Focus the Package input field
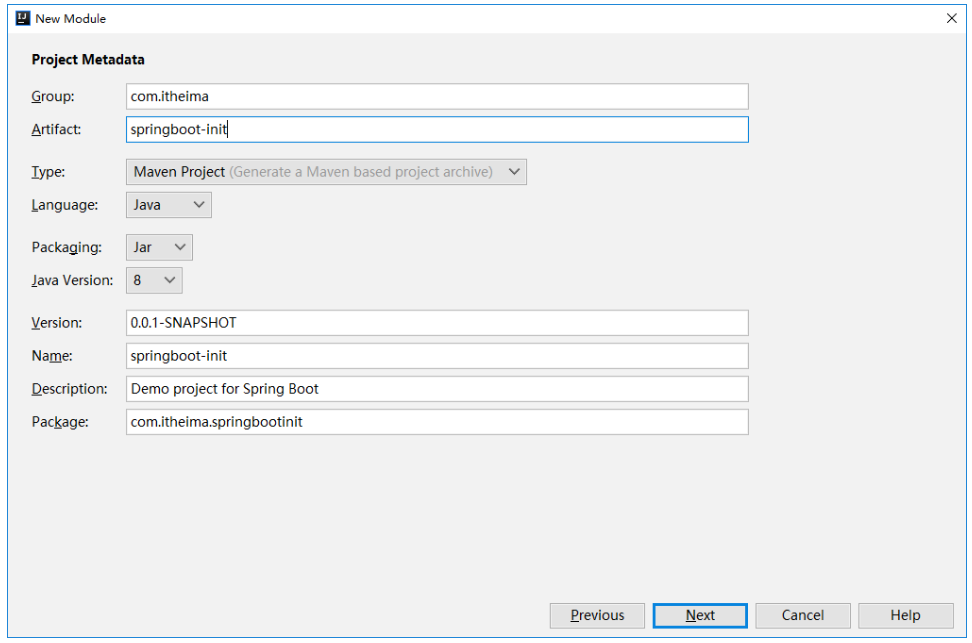This screenshot has width=972, height=643. coord(437,422)
